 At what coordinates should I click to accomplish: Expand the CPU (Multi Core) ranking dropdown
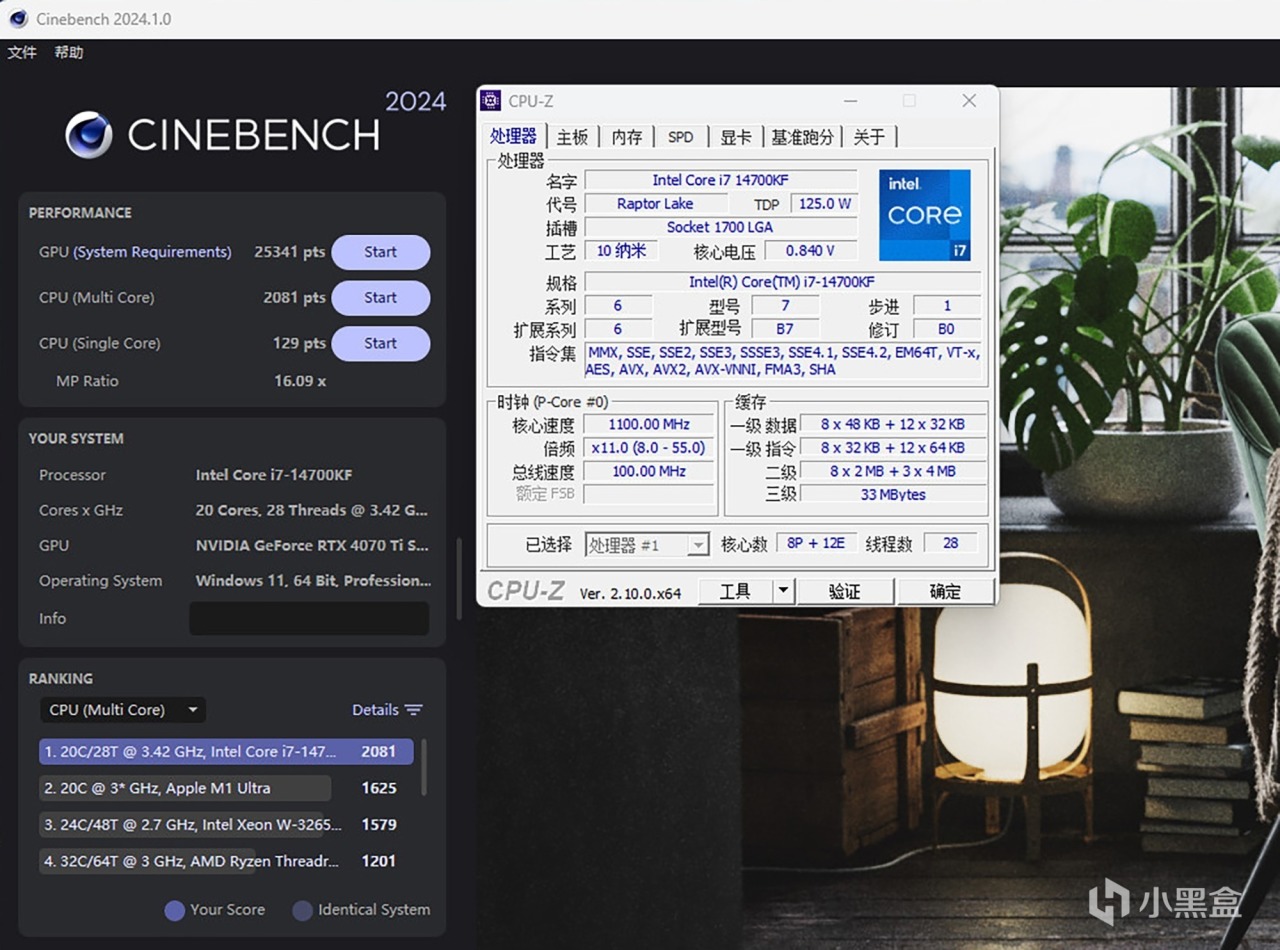tap(123, 710)
